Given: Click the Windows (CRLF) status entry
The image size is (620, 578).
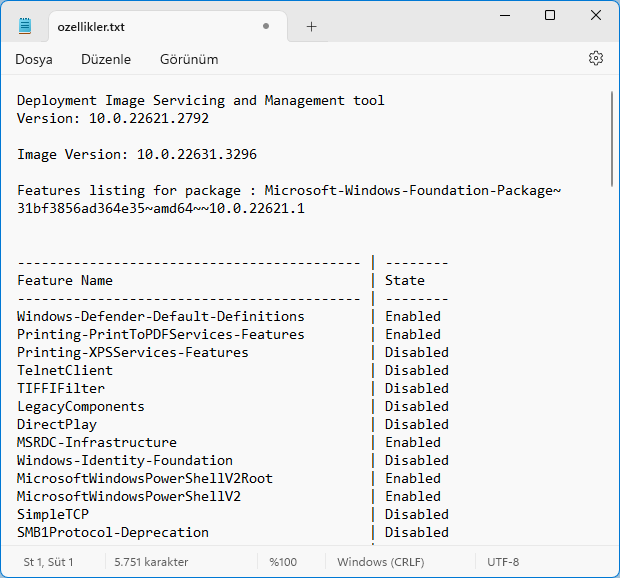Looking at the screenshot, I should pyautogui.click(x=380, y=562).
